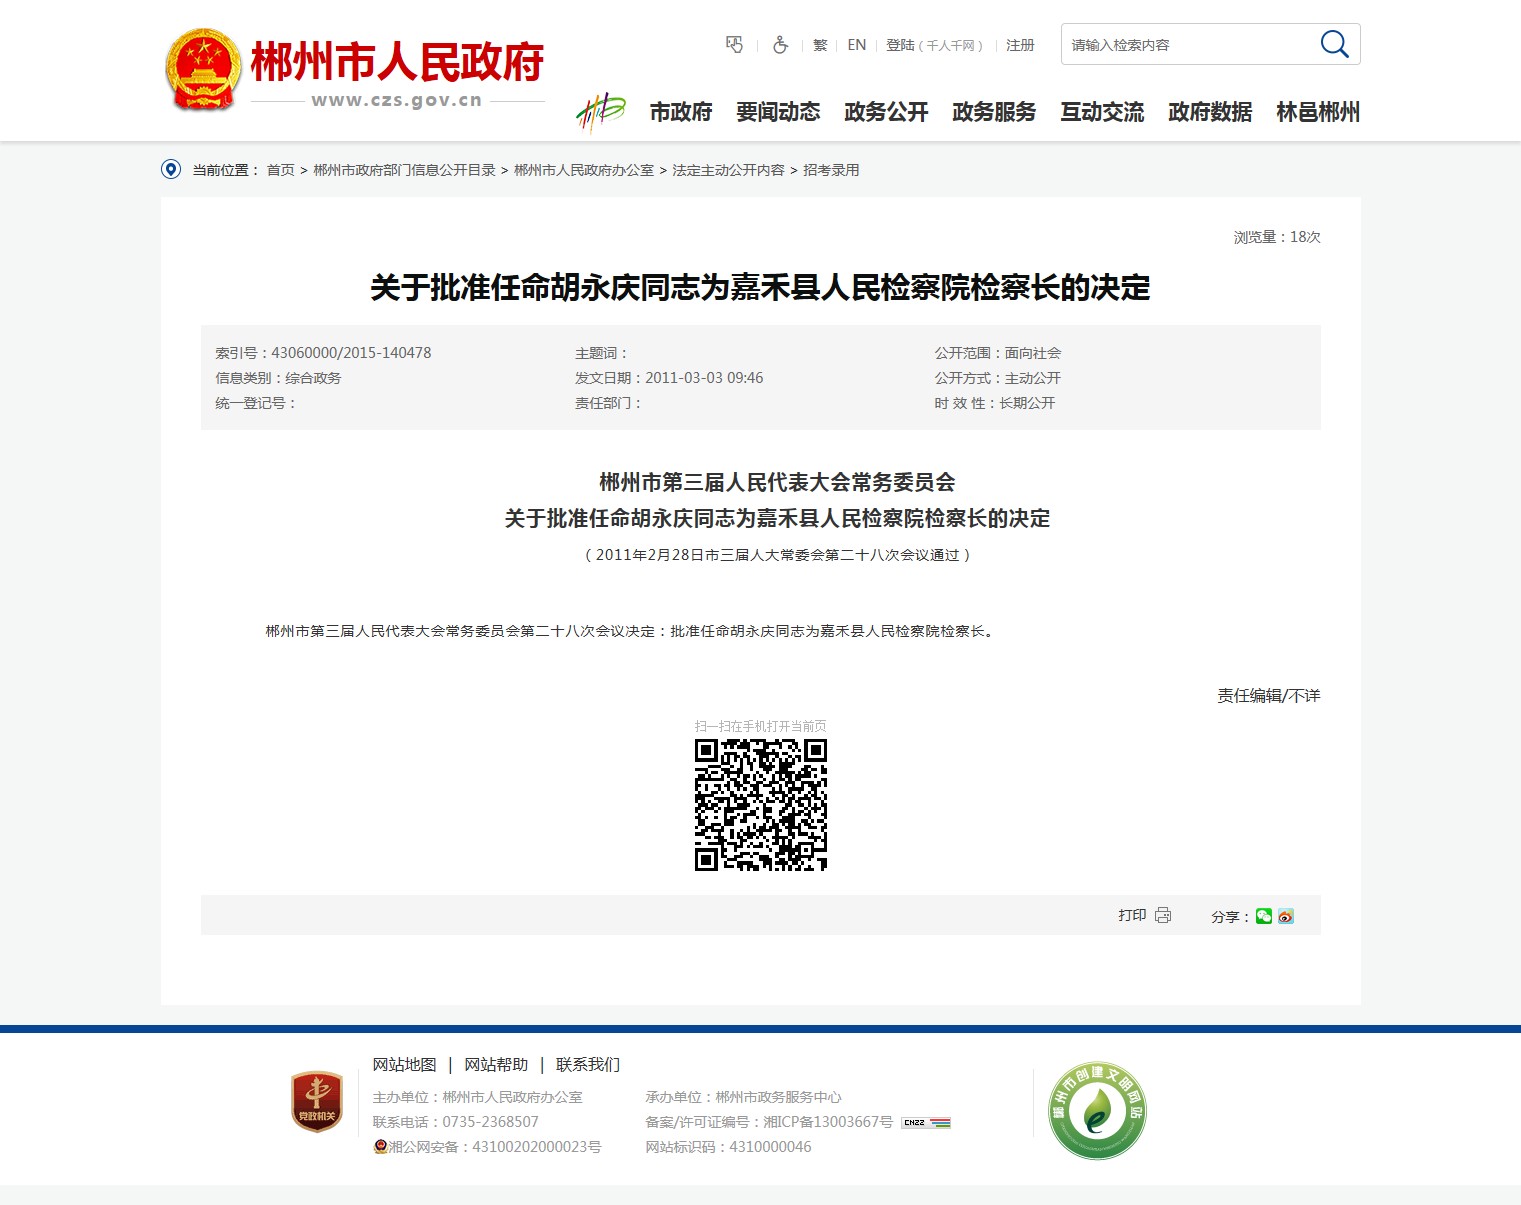
Task: Click the printer icon next to 打印
Action: point(1163,915)
